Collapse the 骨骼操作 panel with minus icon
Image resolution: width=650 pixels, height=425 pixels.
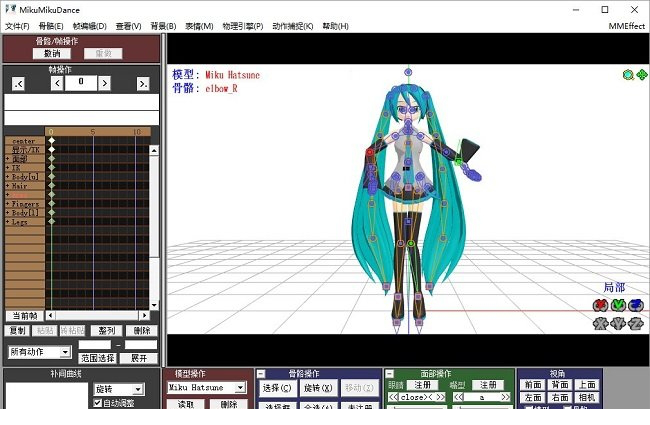(261, 374)
